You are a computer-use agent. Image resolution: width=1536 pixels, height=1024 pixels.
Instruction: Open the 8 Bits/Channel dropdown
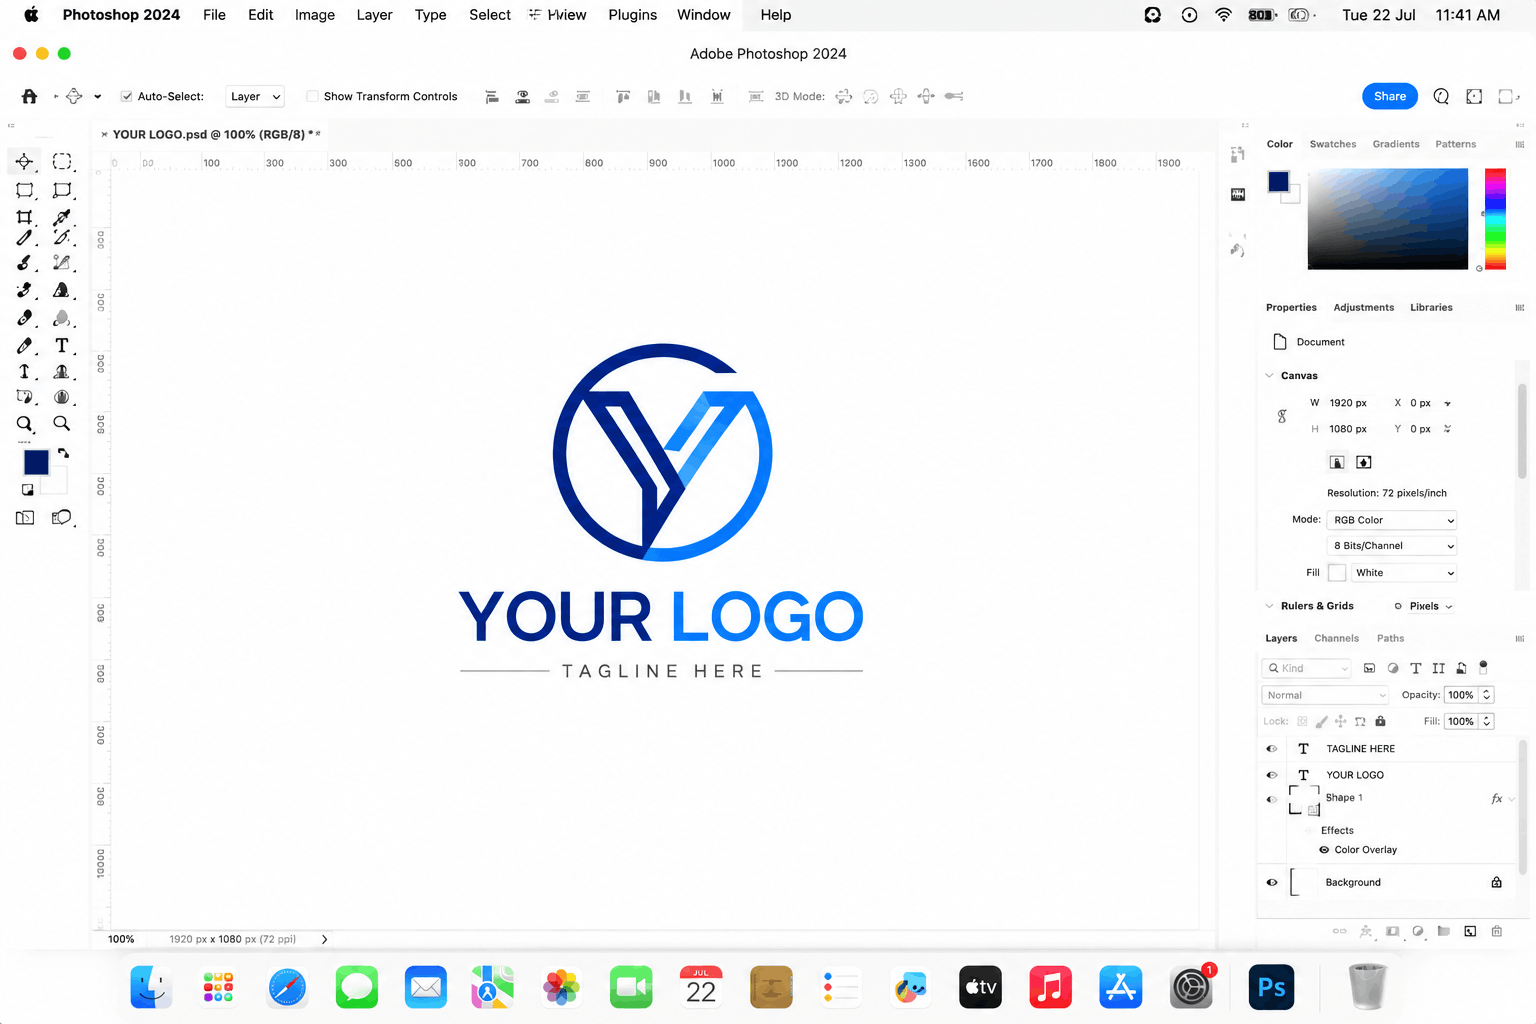1391,546
